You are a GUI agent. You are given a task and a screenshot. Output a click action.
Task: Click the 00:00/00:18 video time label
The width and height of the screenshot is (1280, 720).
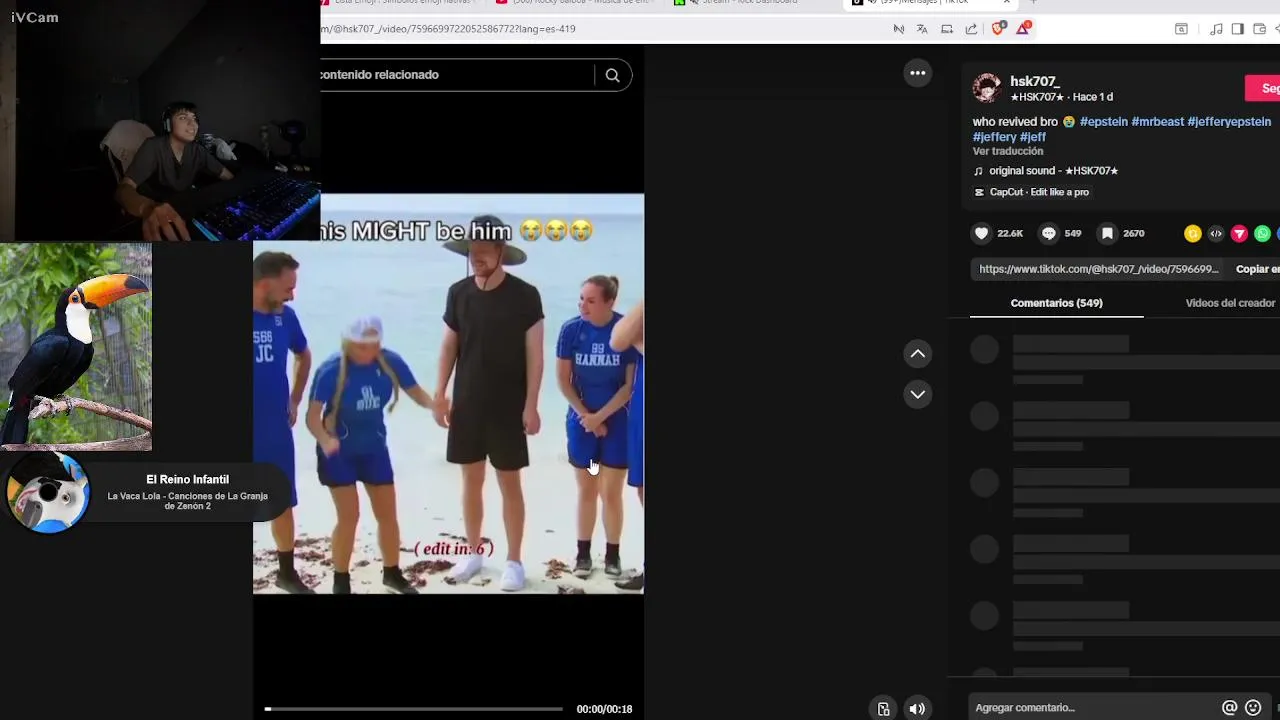(604, 709)
